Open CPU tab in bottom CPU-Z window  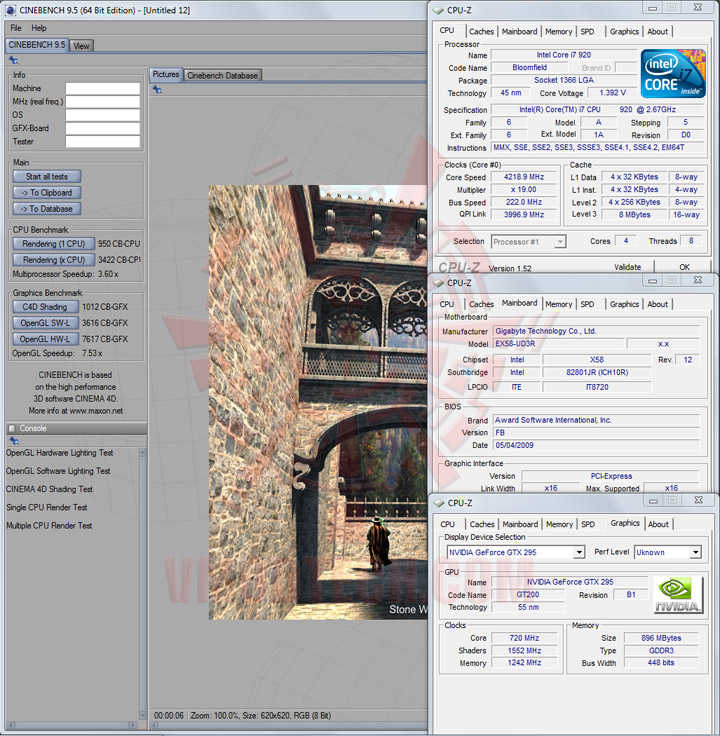pyautogui.click(x=447, y=524)
